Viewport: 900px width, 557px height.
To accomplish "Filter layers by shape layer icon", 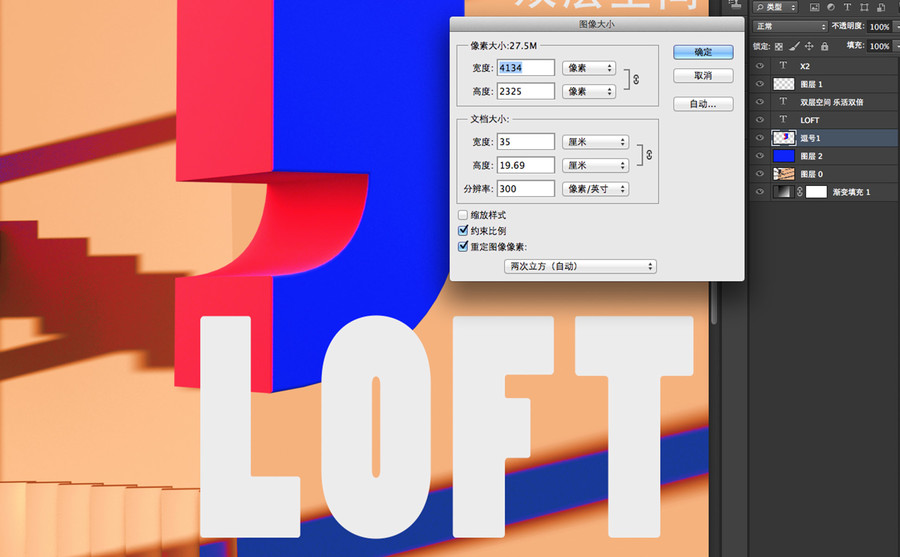I will [x=864, y=7].
